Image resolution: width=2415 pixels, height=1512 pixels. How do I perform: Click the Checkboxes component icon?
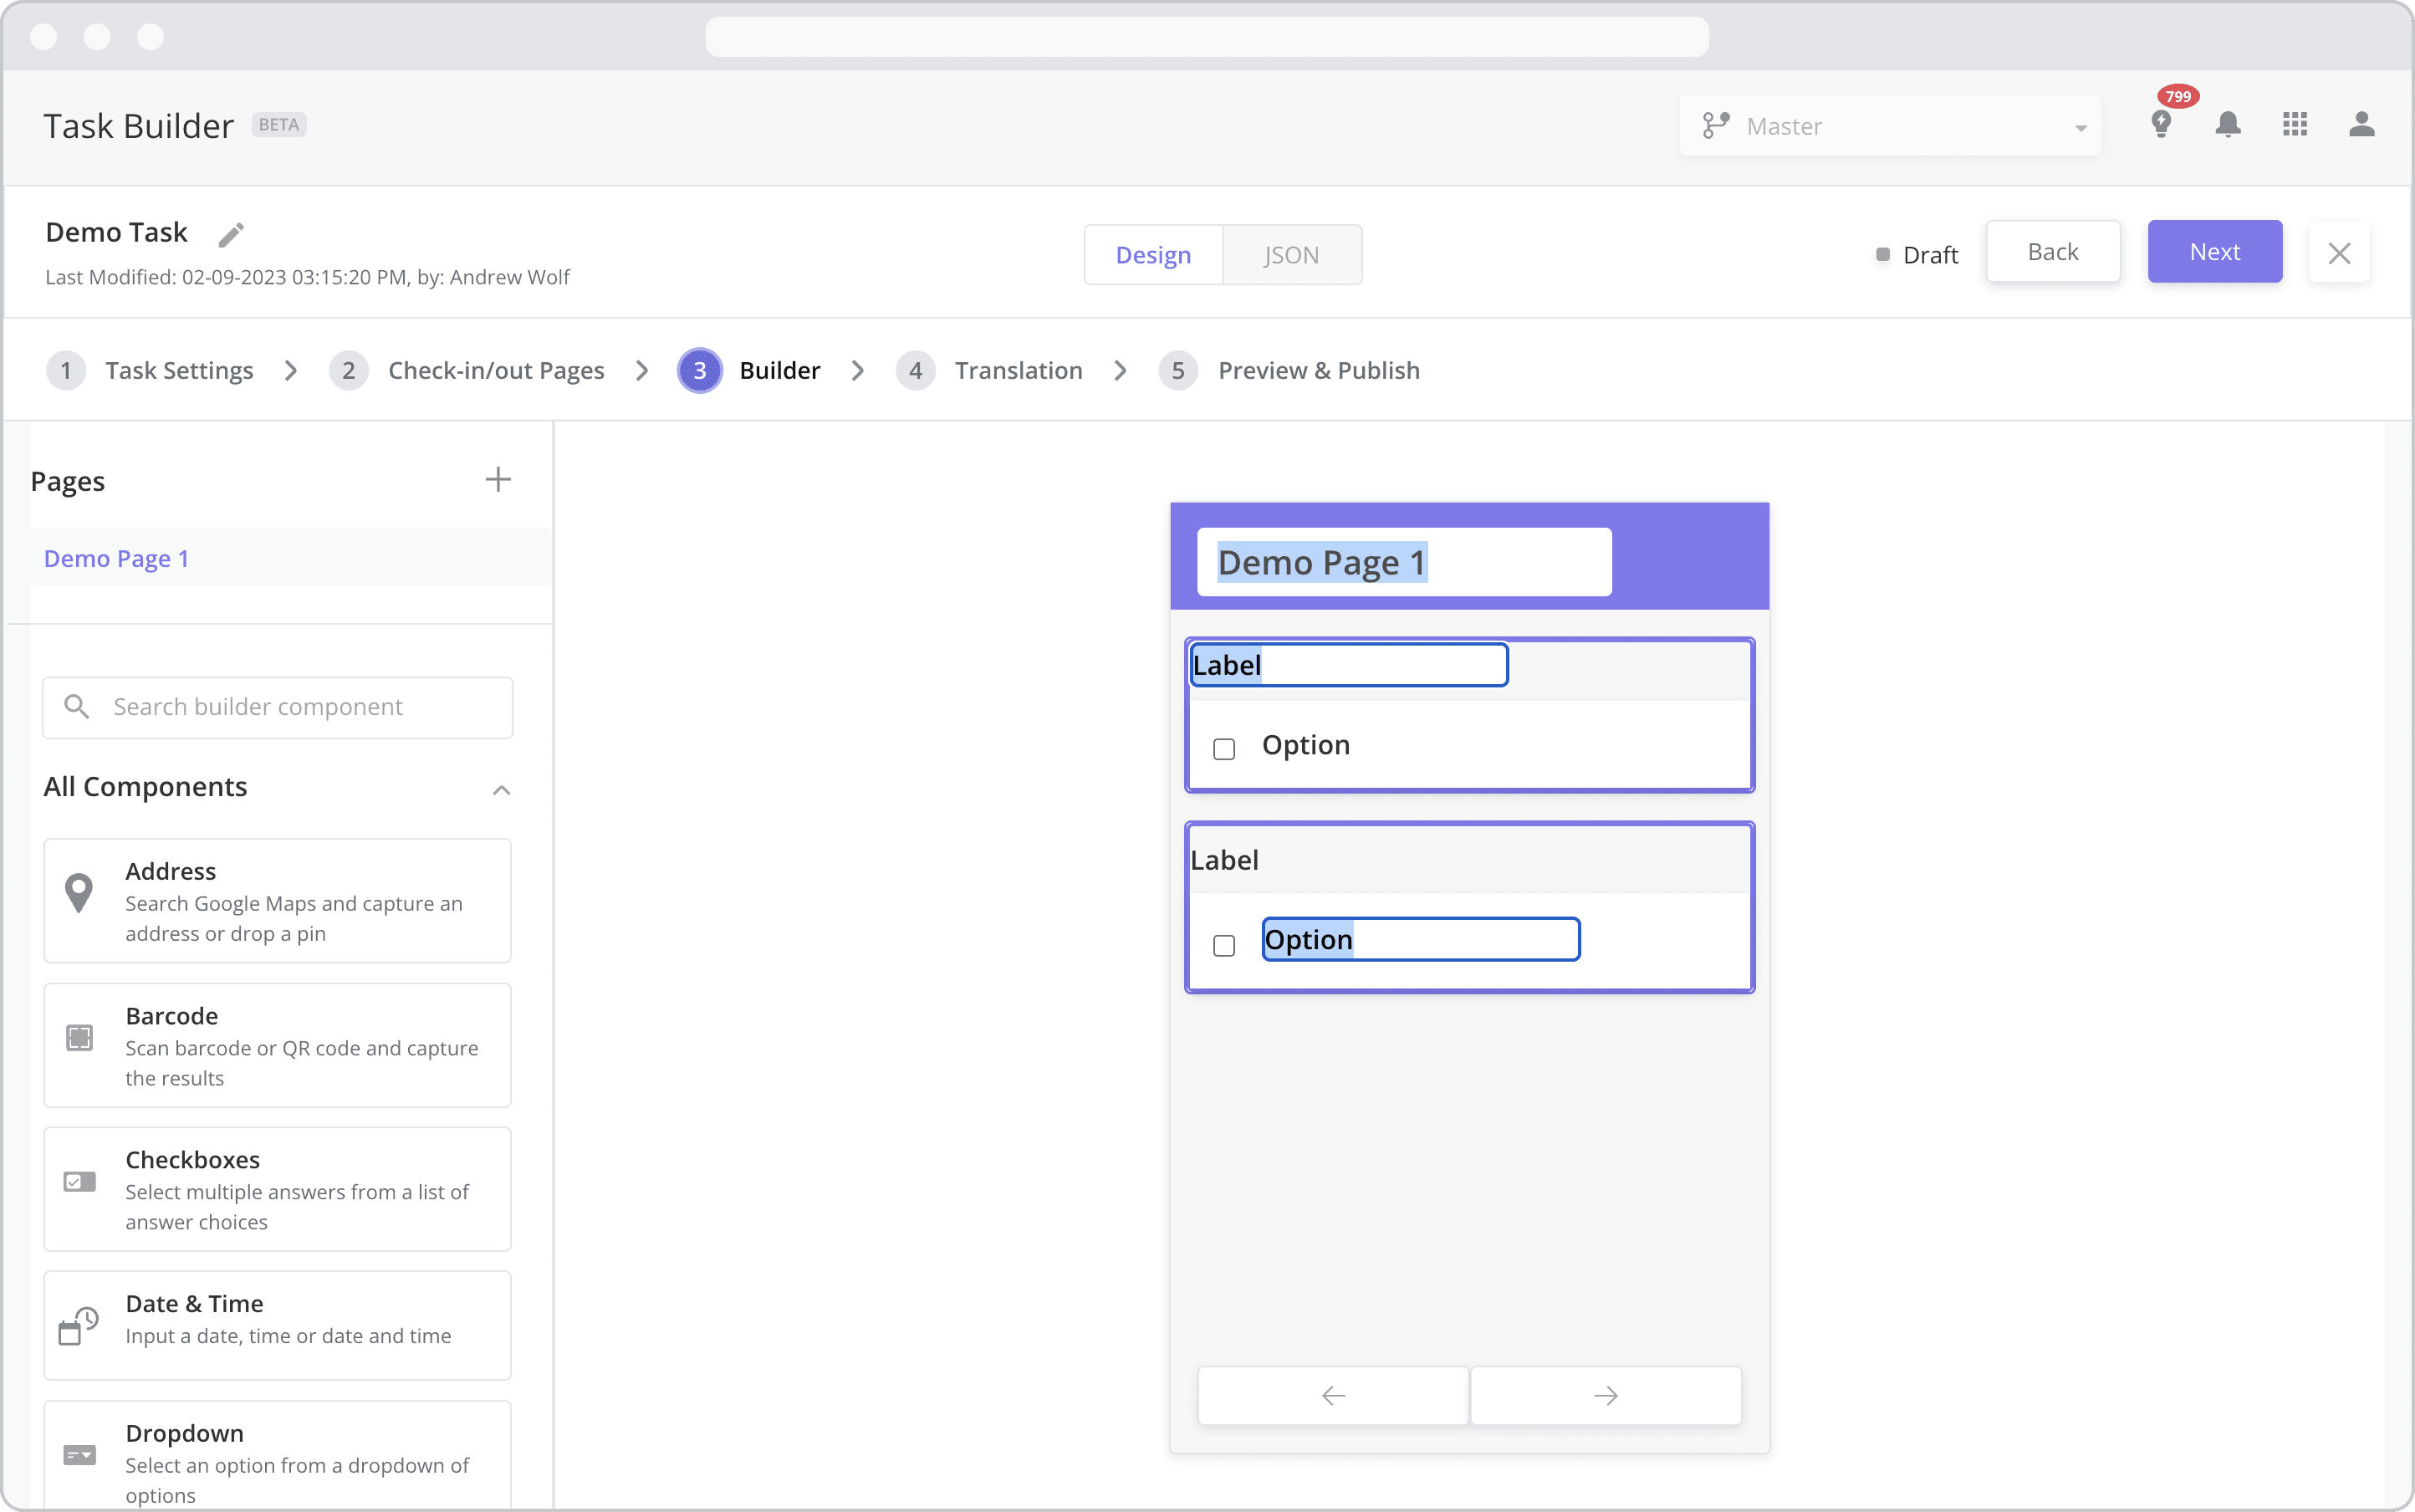[x=79, y=1181]
